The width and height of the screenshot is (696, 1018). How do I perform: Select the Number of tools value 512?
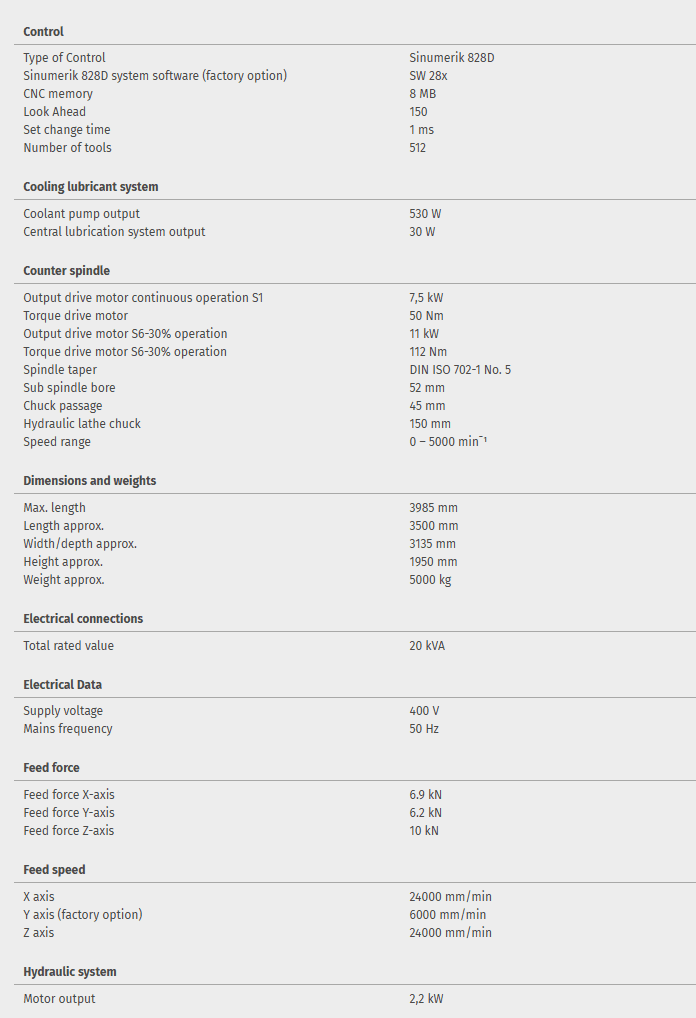coord(417,148)
